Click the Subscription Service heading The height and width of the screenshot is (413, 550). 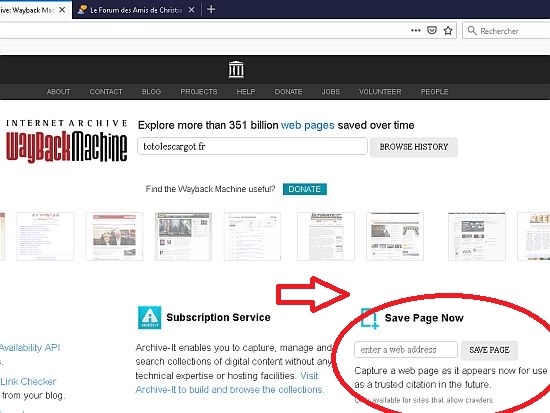[218, 317]
